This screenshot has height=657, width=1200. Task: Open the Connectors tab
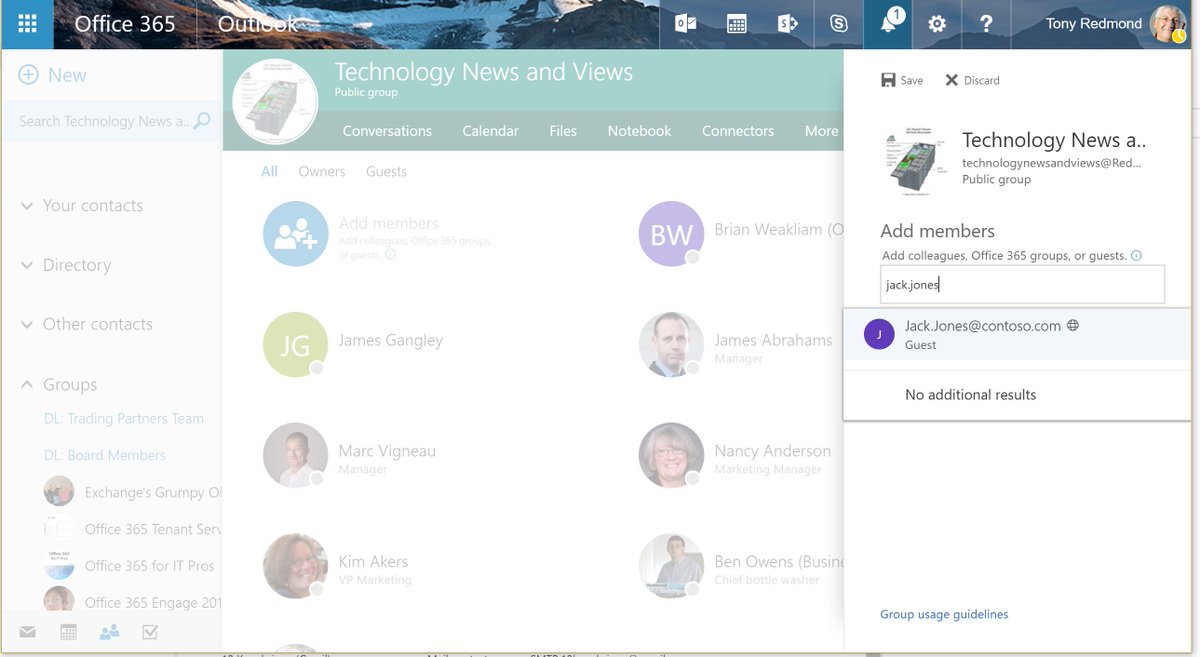pos(738,131)
